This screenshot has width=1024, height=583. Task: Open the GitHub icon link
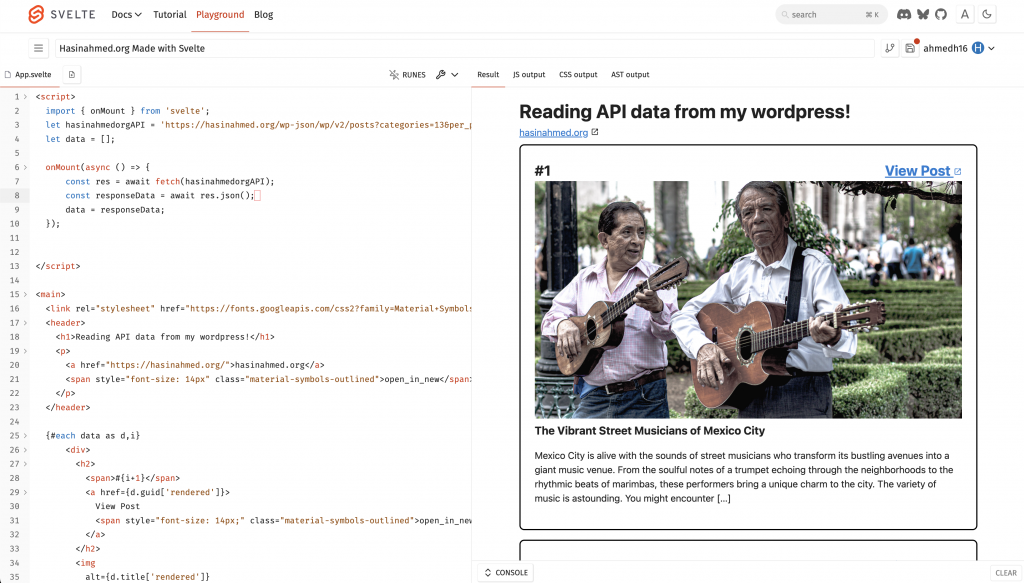pyautogui.click(x=940, y=15)
